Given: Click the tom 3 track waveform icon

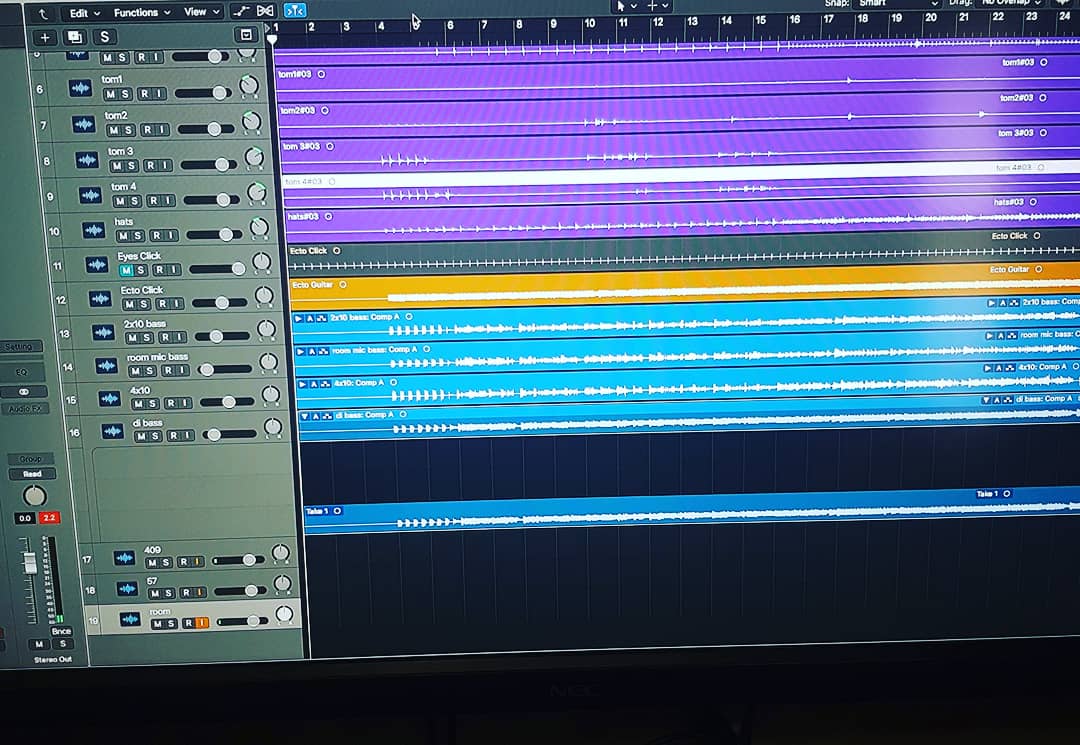Looking at the screenshot, I should point(87,160).
